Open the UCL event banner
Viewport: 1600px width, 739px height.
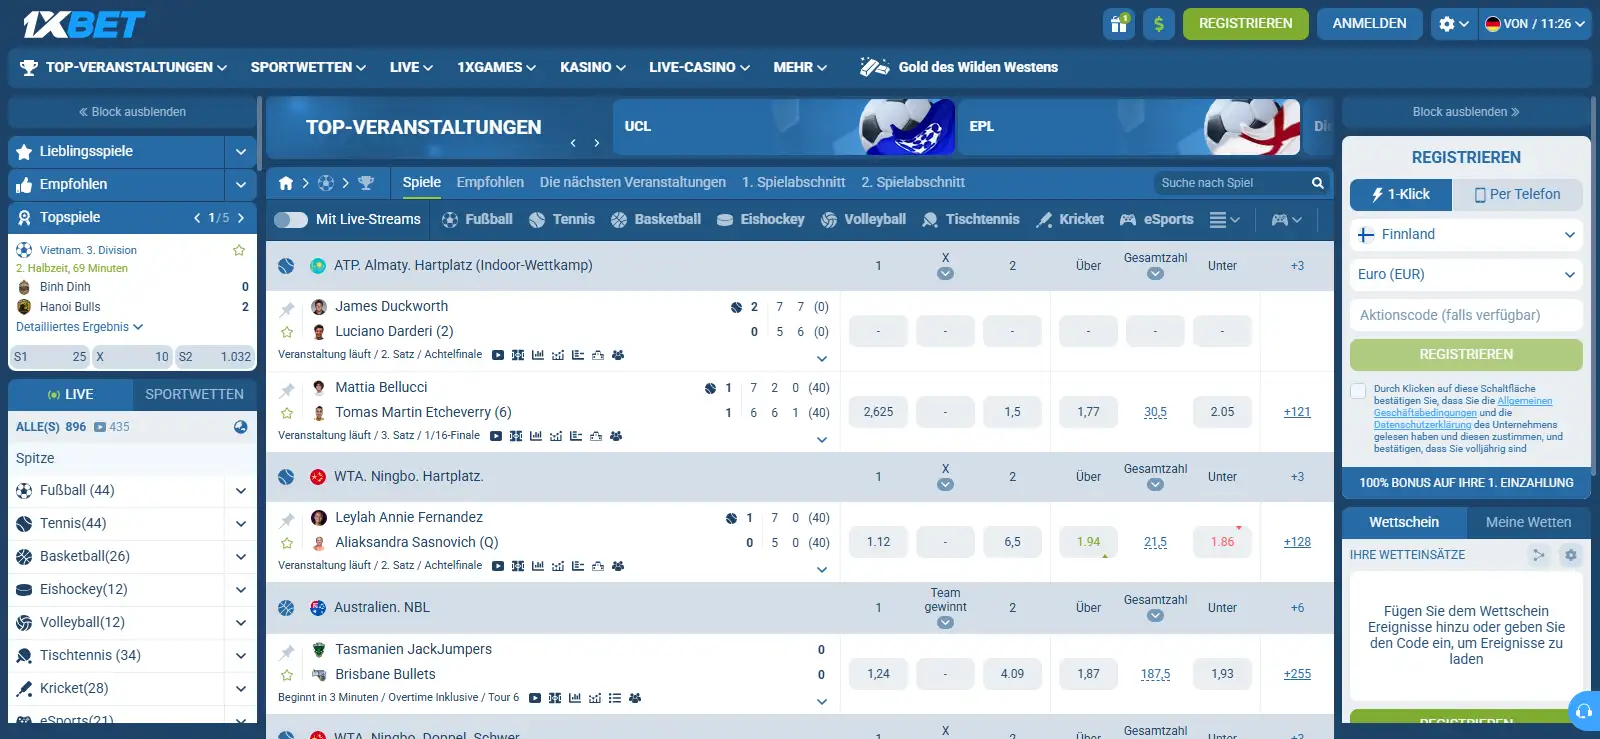pos(784,127)
